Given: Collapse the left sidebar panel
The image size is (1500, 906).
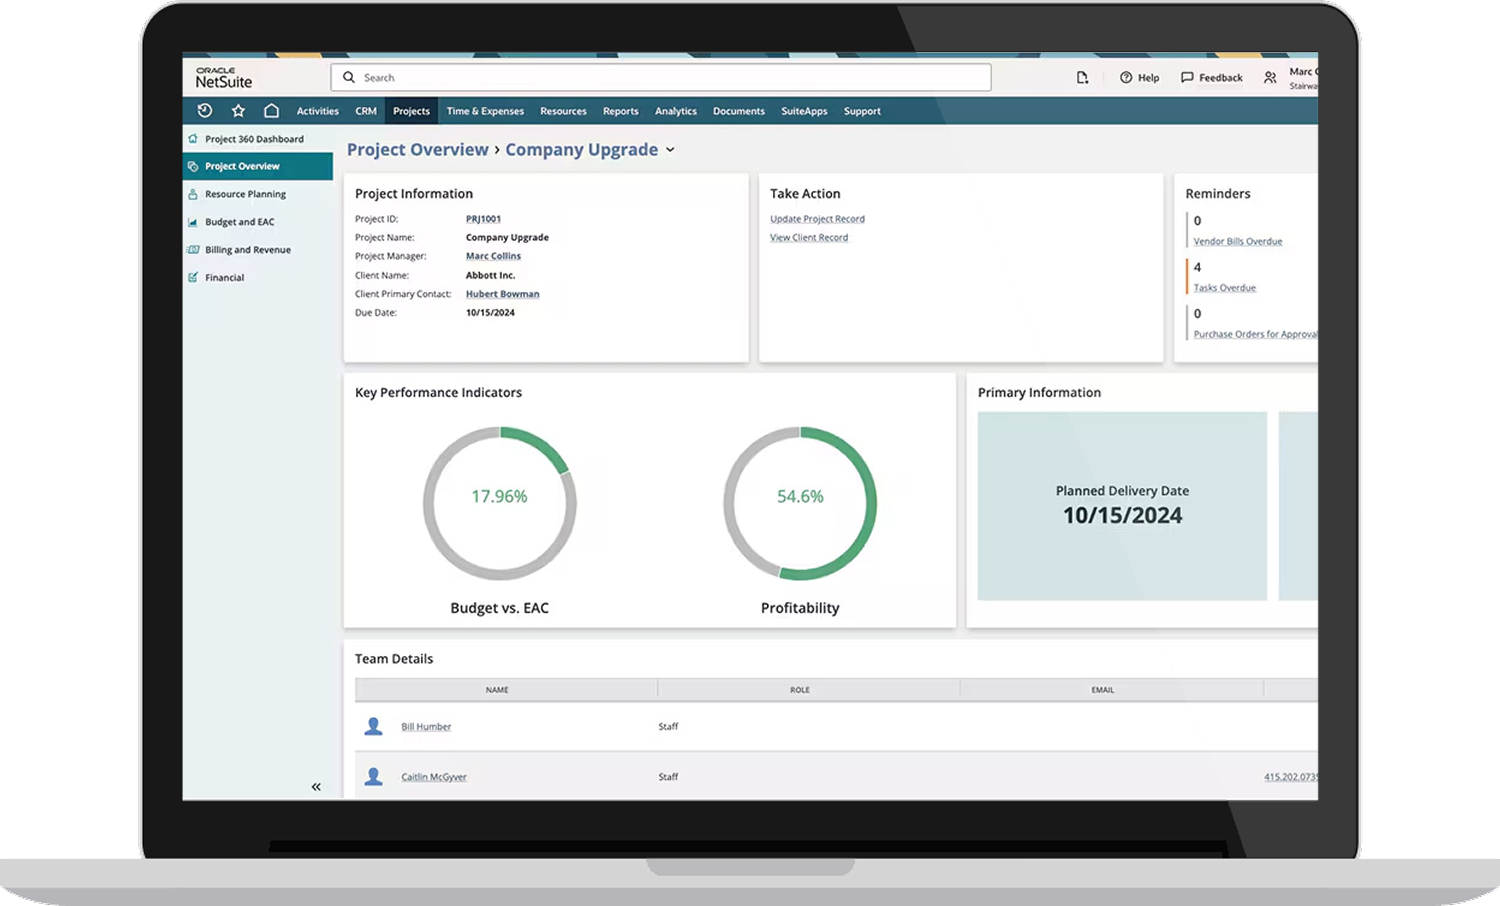Looking at the screenshot, I should coord(316,787).
